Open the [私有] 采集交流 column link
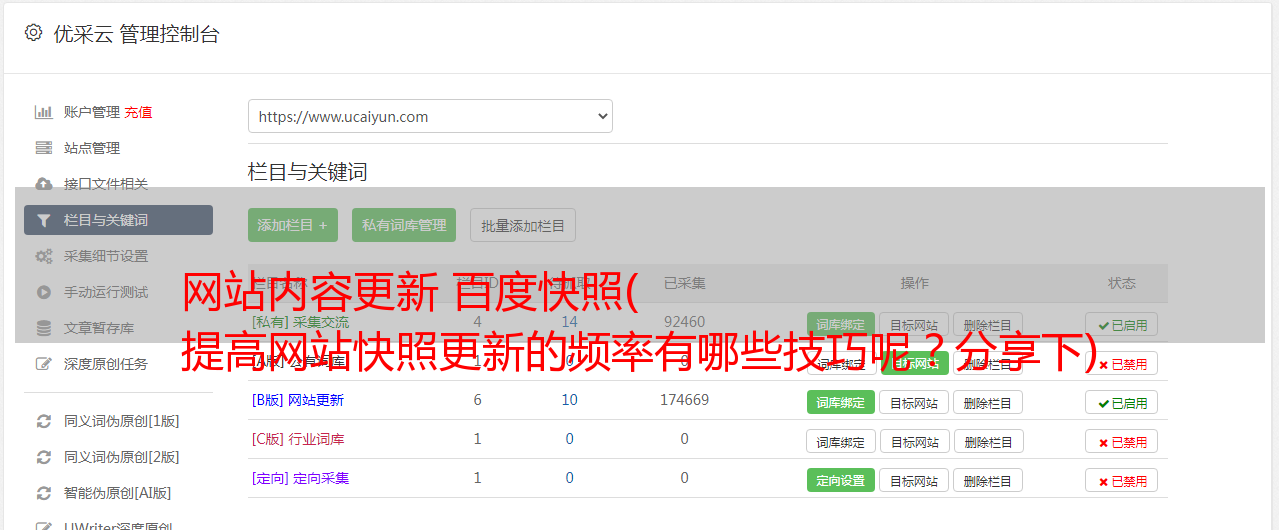The height and width of the screenshot is (530, 1279). pos(301,322)
